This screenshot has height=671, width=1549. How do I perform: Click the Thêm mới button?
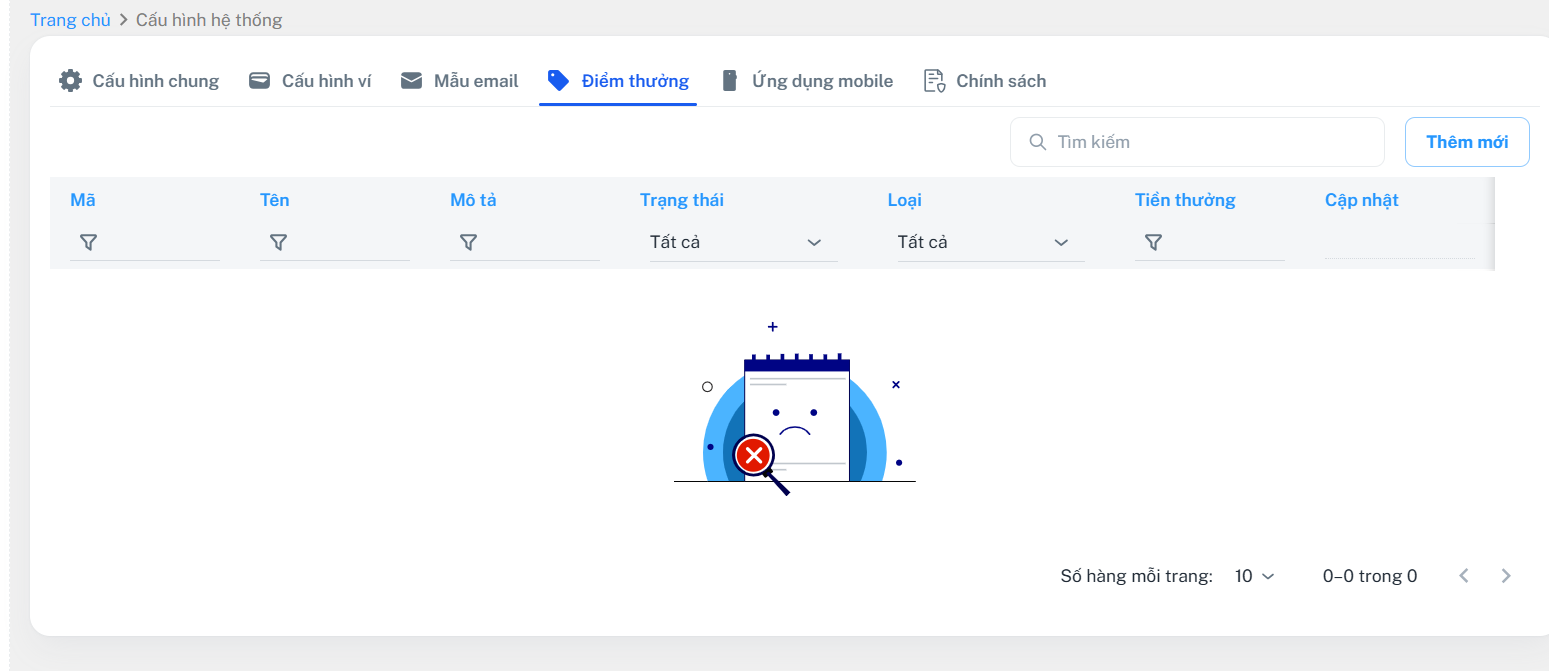click(1466, 142)
